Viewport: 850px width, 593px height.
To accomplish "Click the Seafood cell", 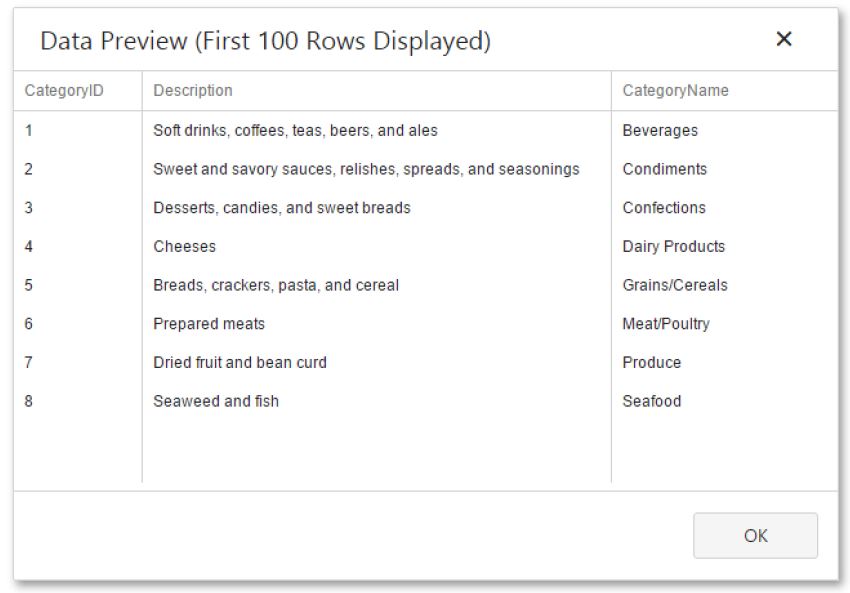I will point(652,401).
